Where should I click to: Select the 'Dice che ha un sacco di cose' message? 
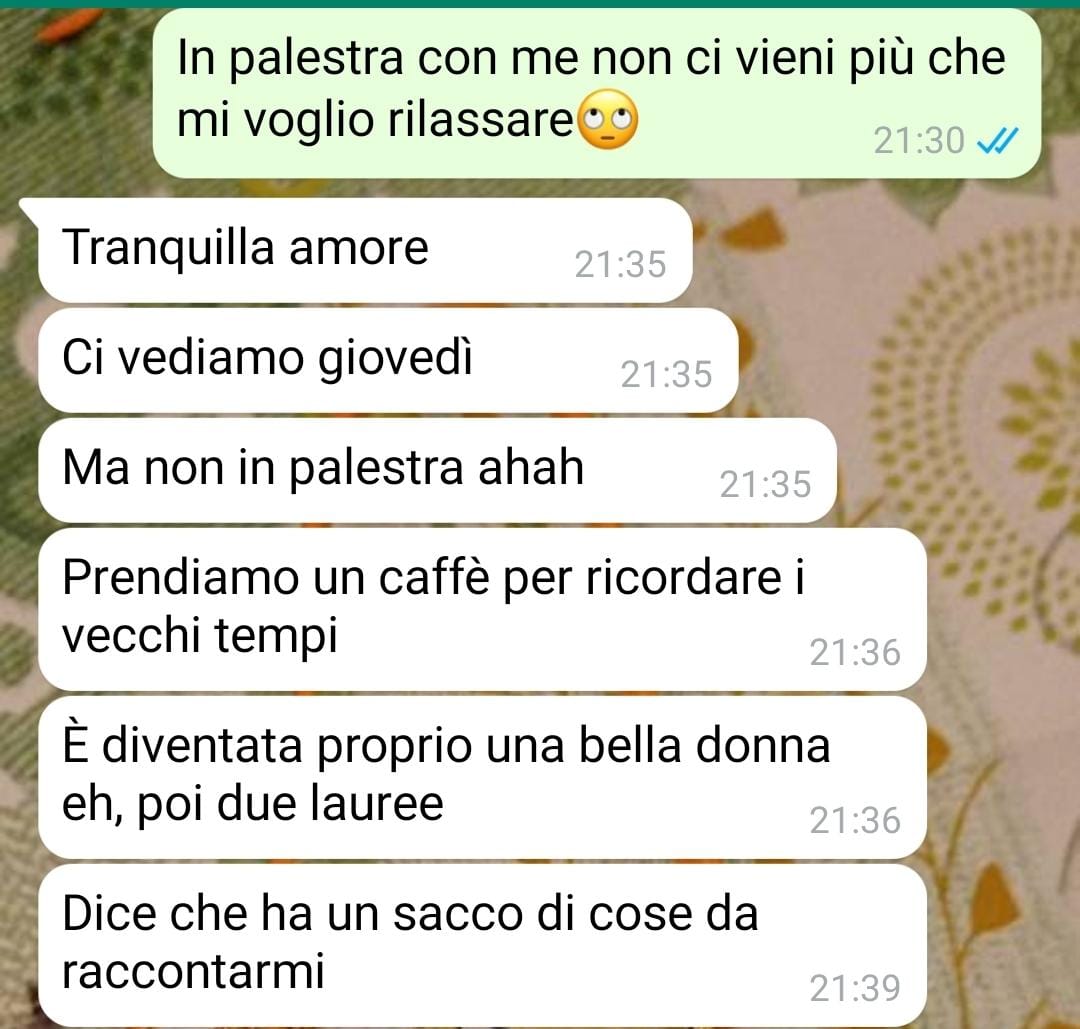[483, 945]
